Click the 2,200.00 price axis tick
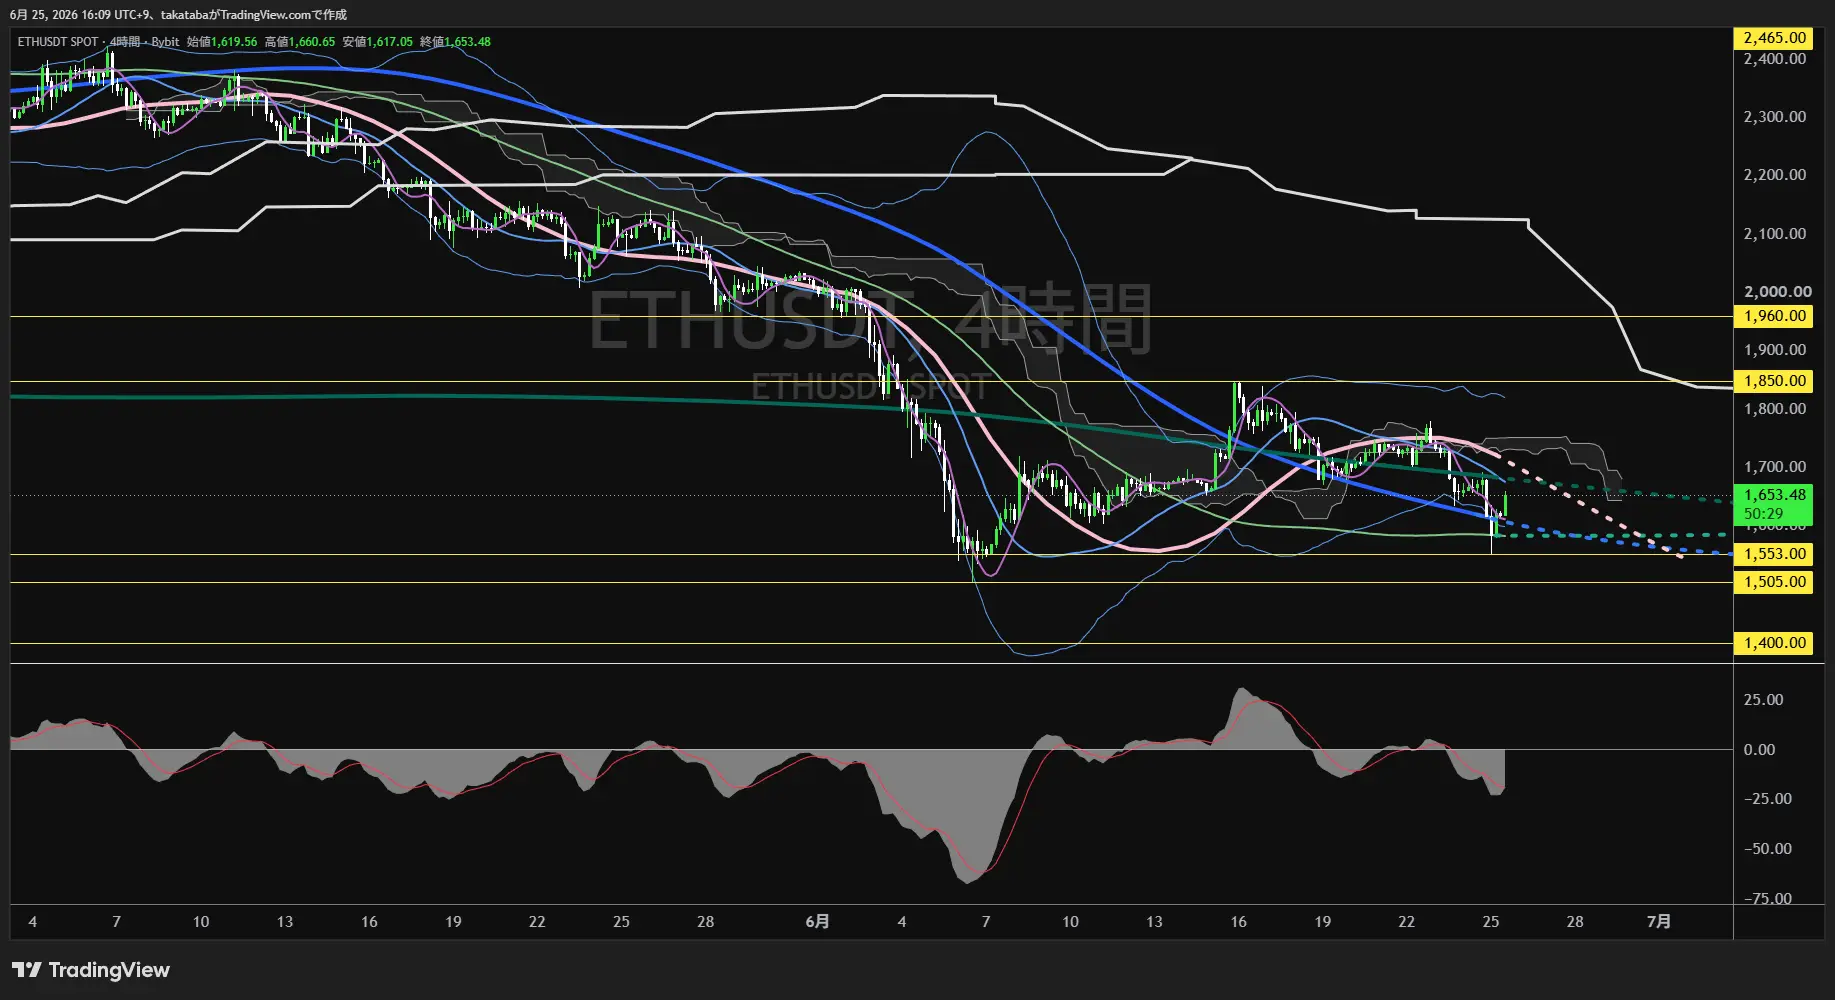Viewport: 1835px width, 1000px height. point(1774,175)
